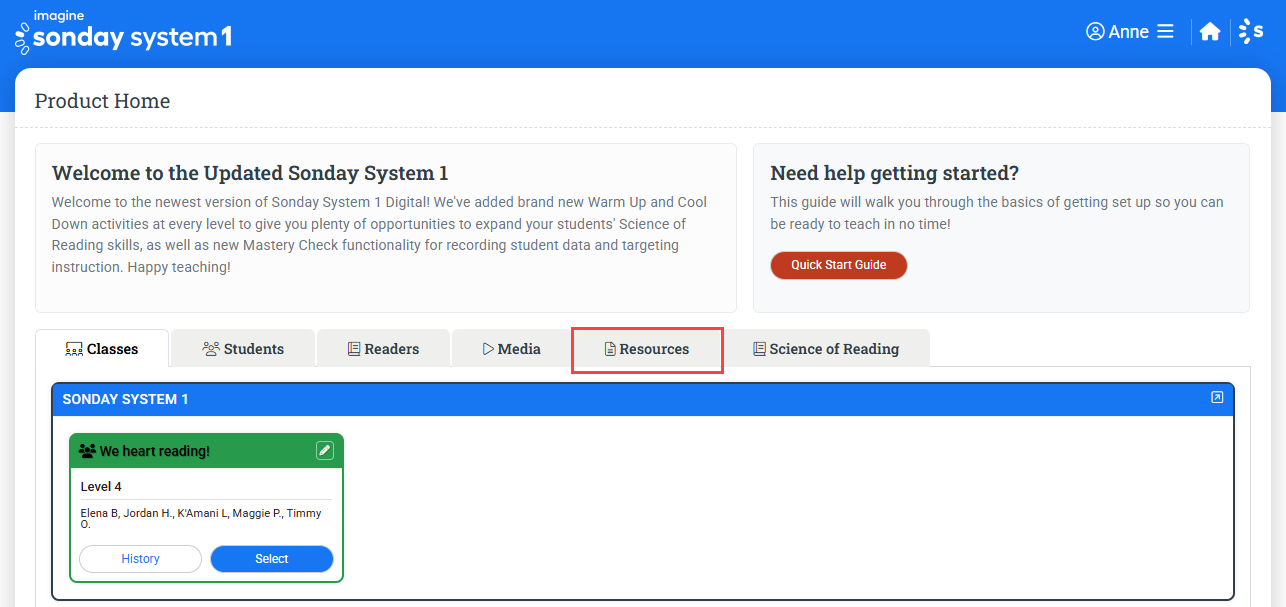The width and height of the screenshot is (1286, 607).
Task: Open the Readers tab
Action: 383,348
